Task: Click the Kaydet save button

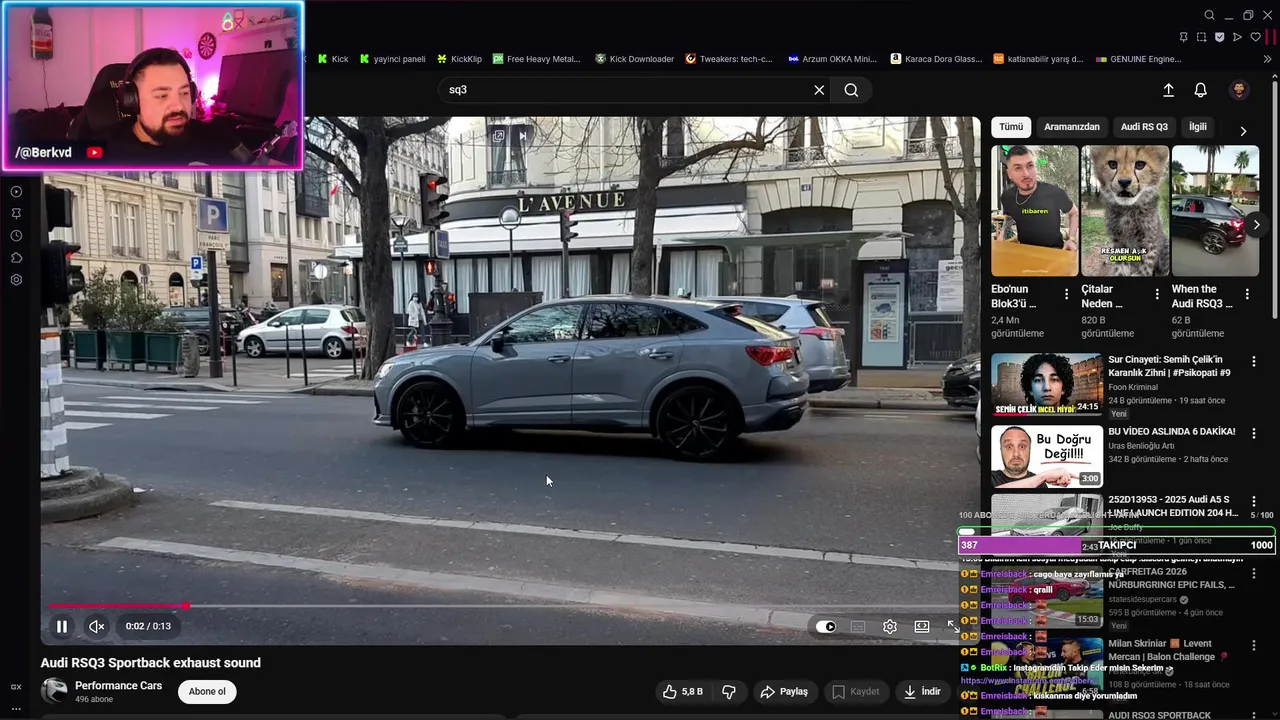Action: tap(855, 691)
